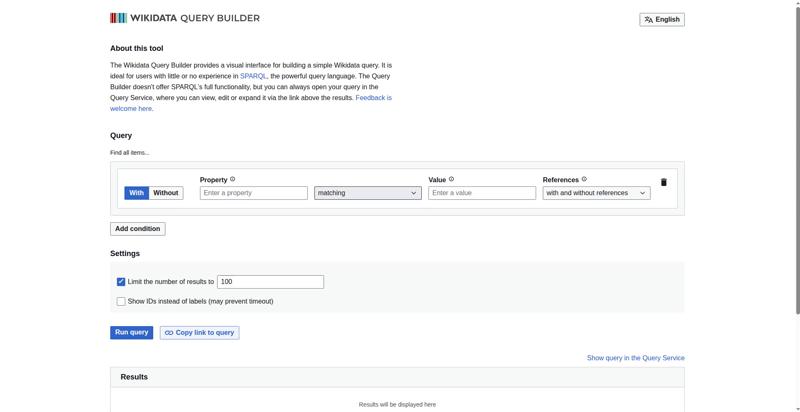Click the Enter a value field
The width and height of the screenshot is (800, 412).
[482, 193]
